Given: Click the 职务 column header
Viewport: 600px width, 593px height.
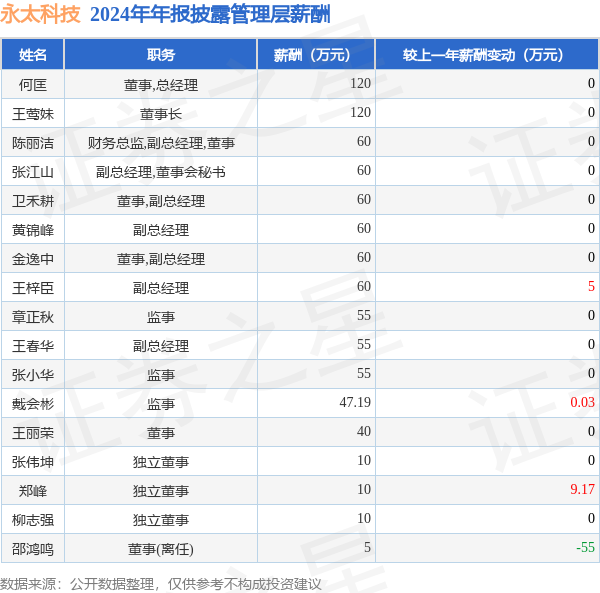Looking at the screenshot, I should (161, 55).
